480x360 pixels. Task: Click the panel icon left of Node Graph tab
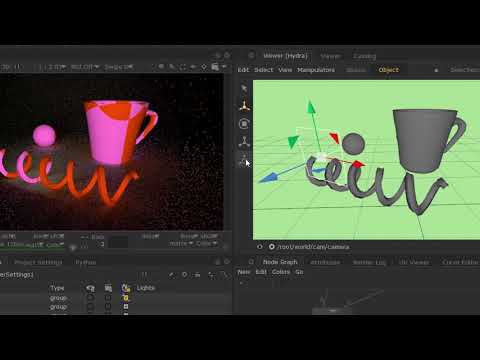(251, 262)
